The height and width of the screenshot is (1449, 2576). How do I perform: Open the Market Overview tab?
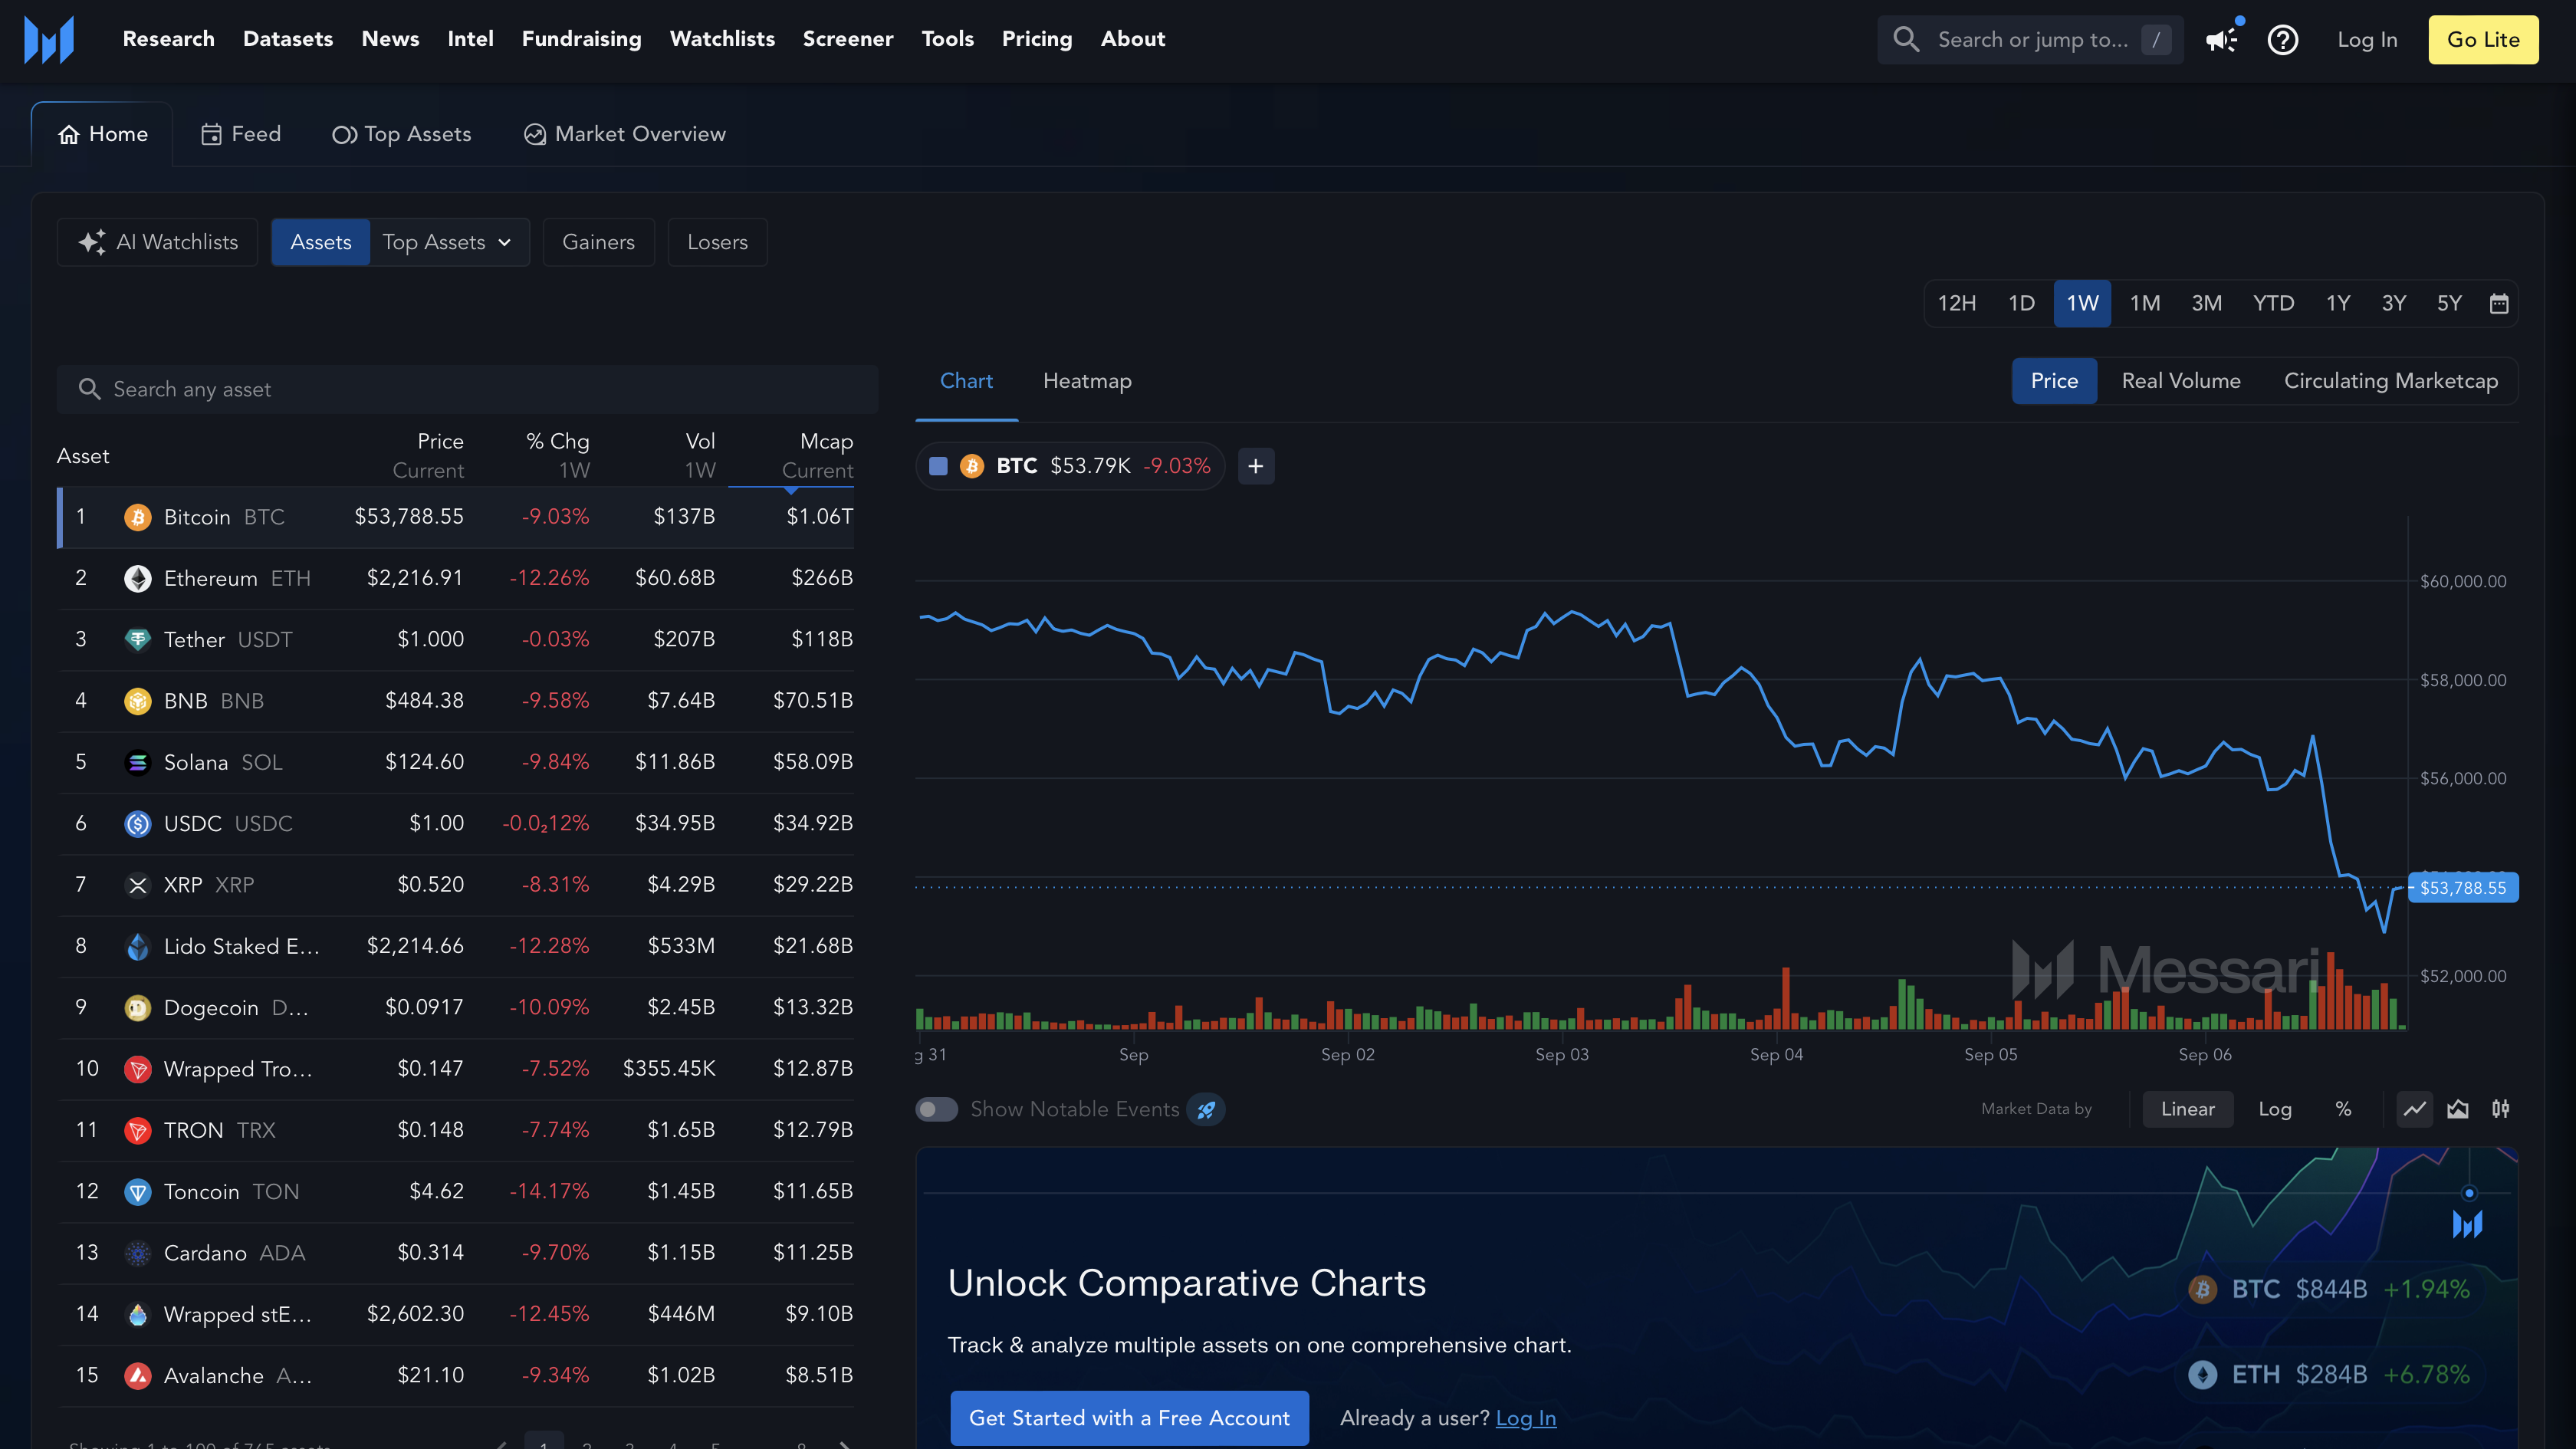(625, 134)
